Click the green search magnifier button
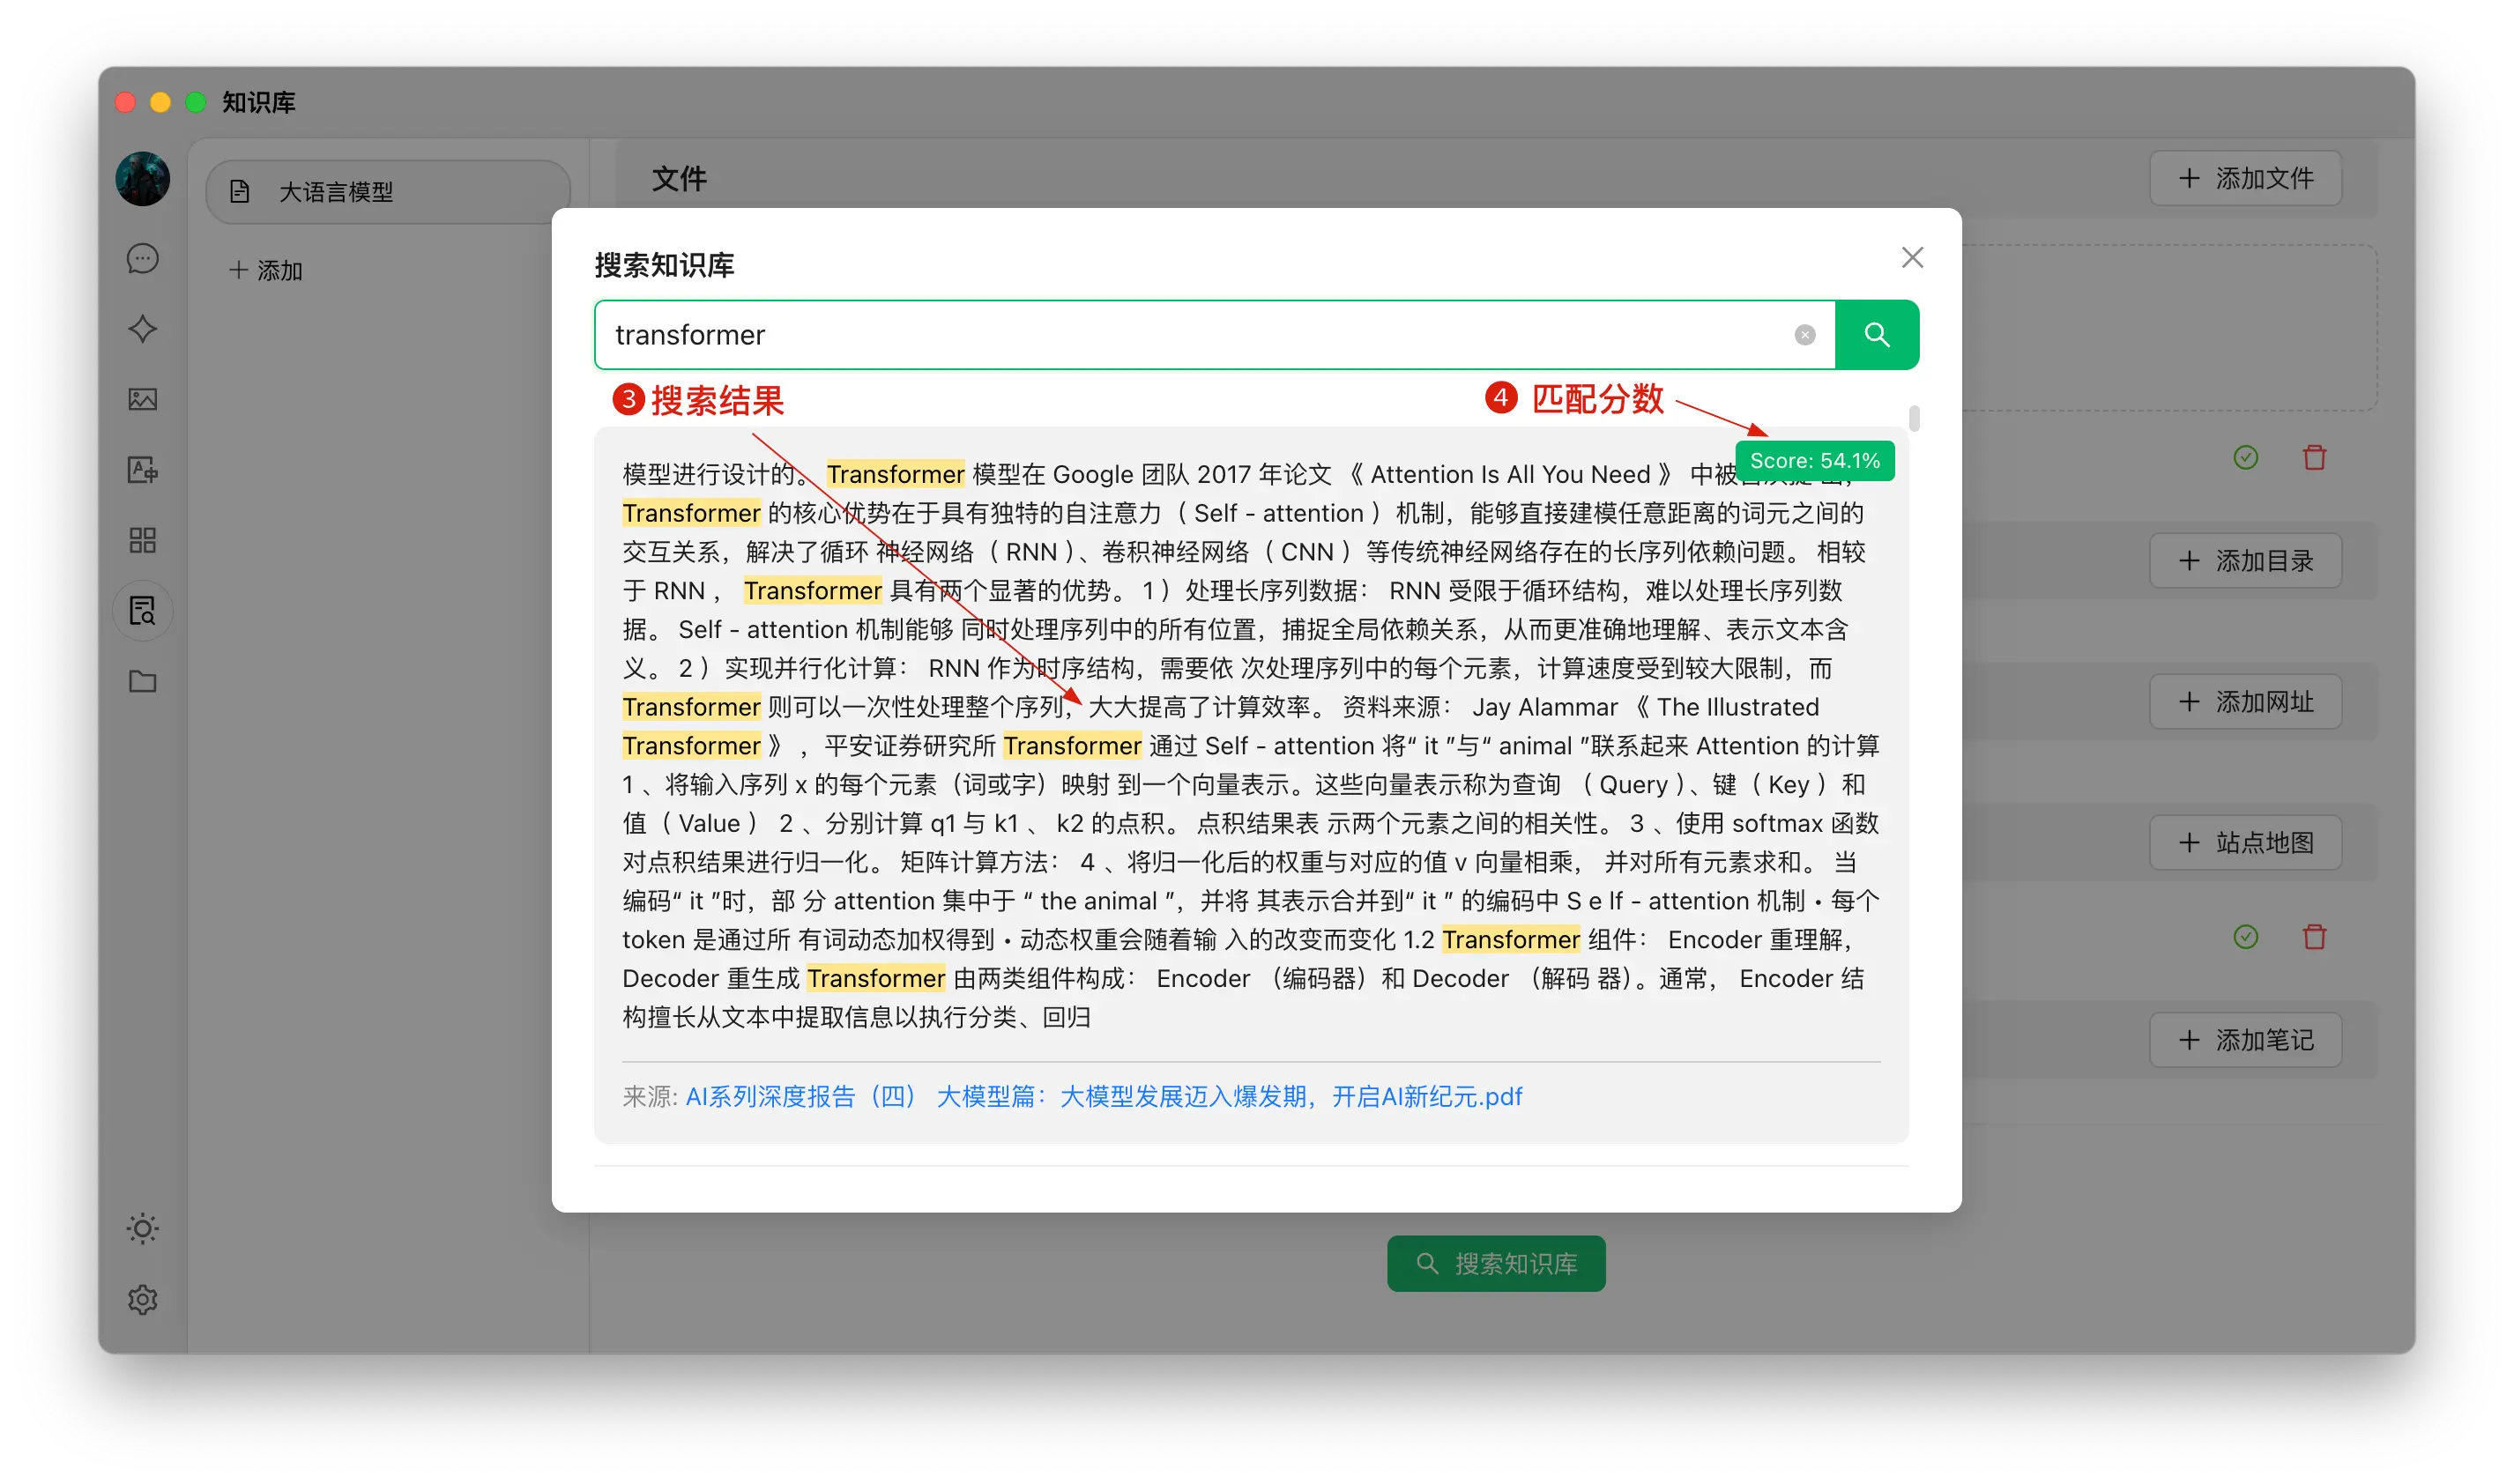 pyautogui.click(x=1876, y=335)
